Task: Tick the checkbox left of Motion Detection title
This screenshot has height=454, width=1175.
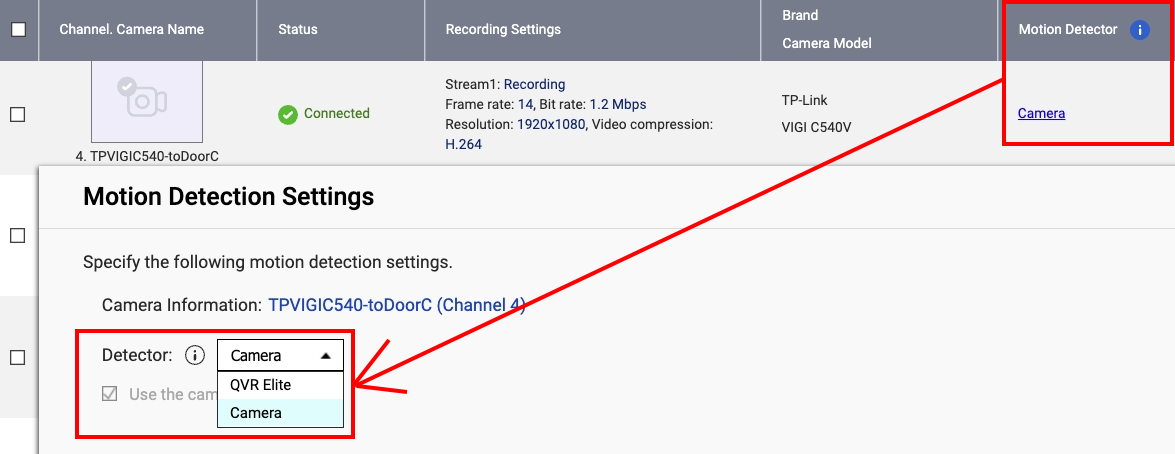Action: click(x=17, y=235)
